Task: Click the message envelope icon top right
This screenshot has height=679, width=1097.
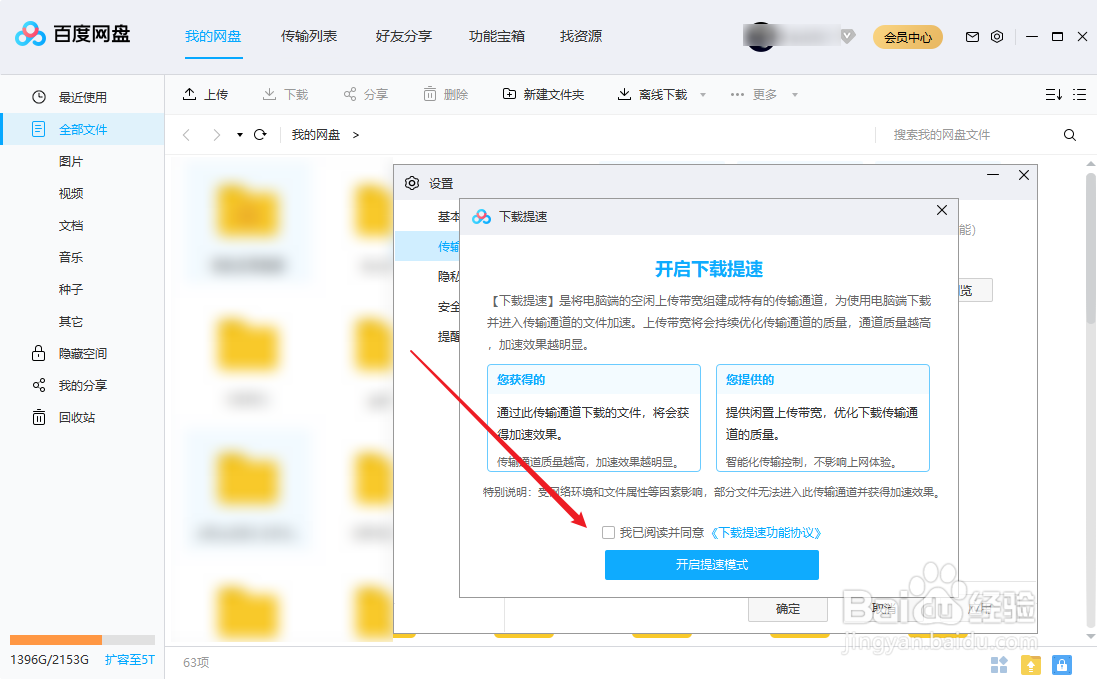Action: click(x=971, y=36)
